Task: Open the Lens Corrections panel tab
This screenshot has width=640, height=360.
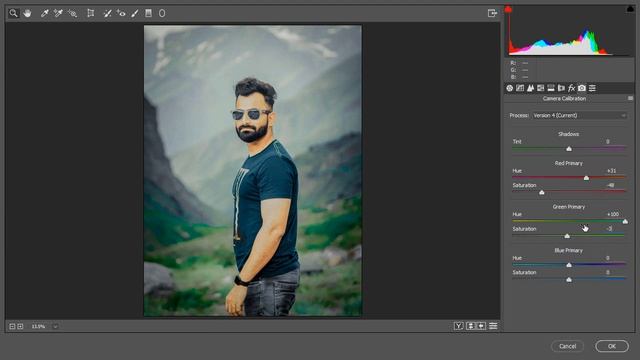Action: [561, 88]
